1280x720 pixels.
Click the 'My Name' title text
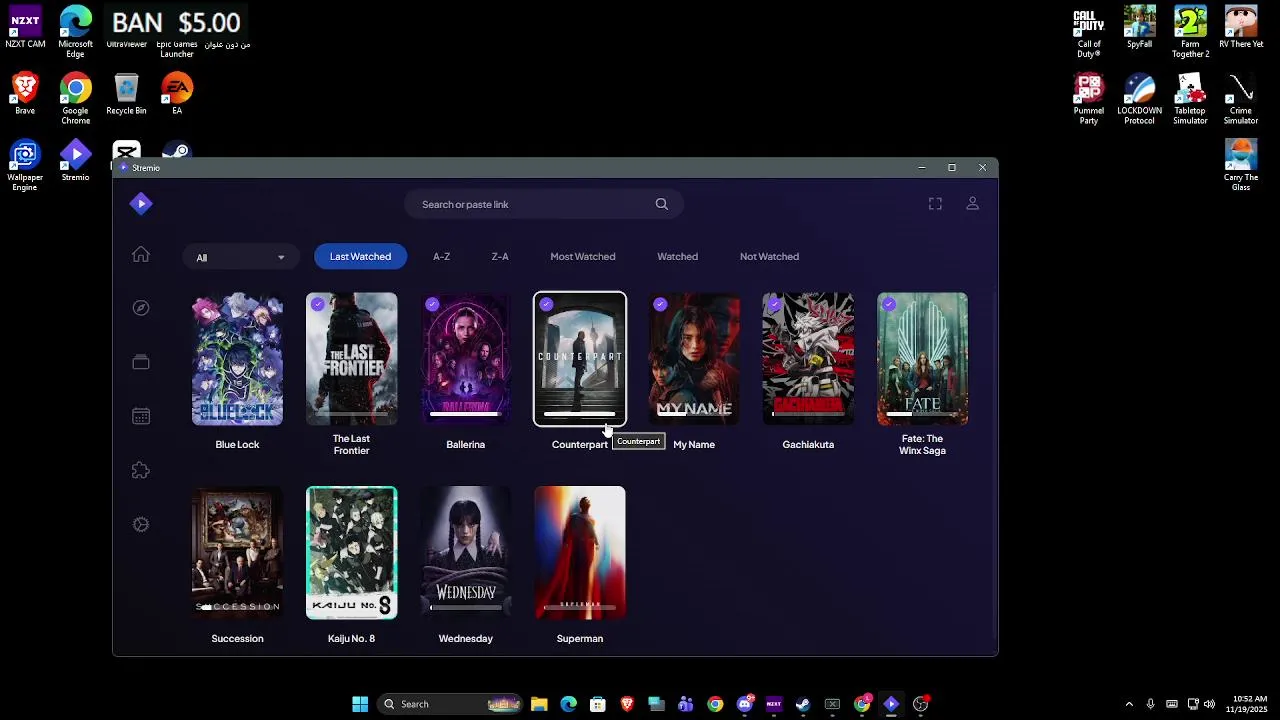click(694, 445)
